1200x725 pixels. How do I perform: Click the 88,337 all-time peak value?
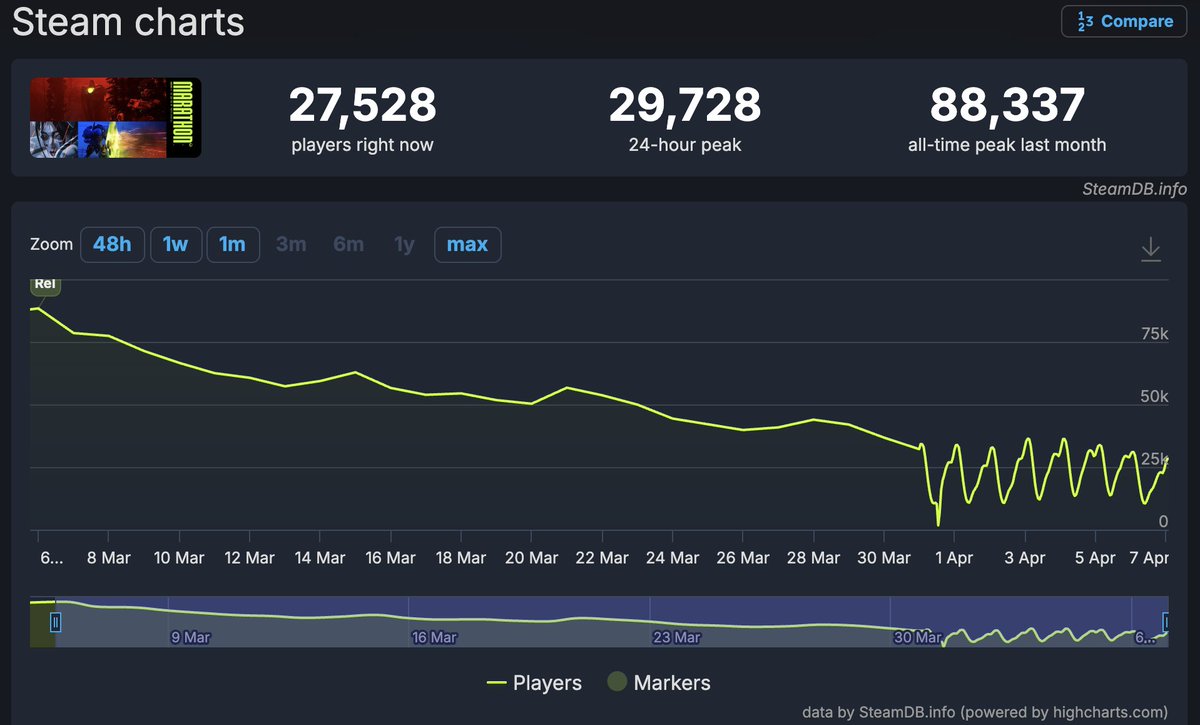pos(1007,104)
